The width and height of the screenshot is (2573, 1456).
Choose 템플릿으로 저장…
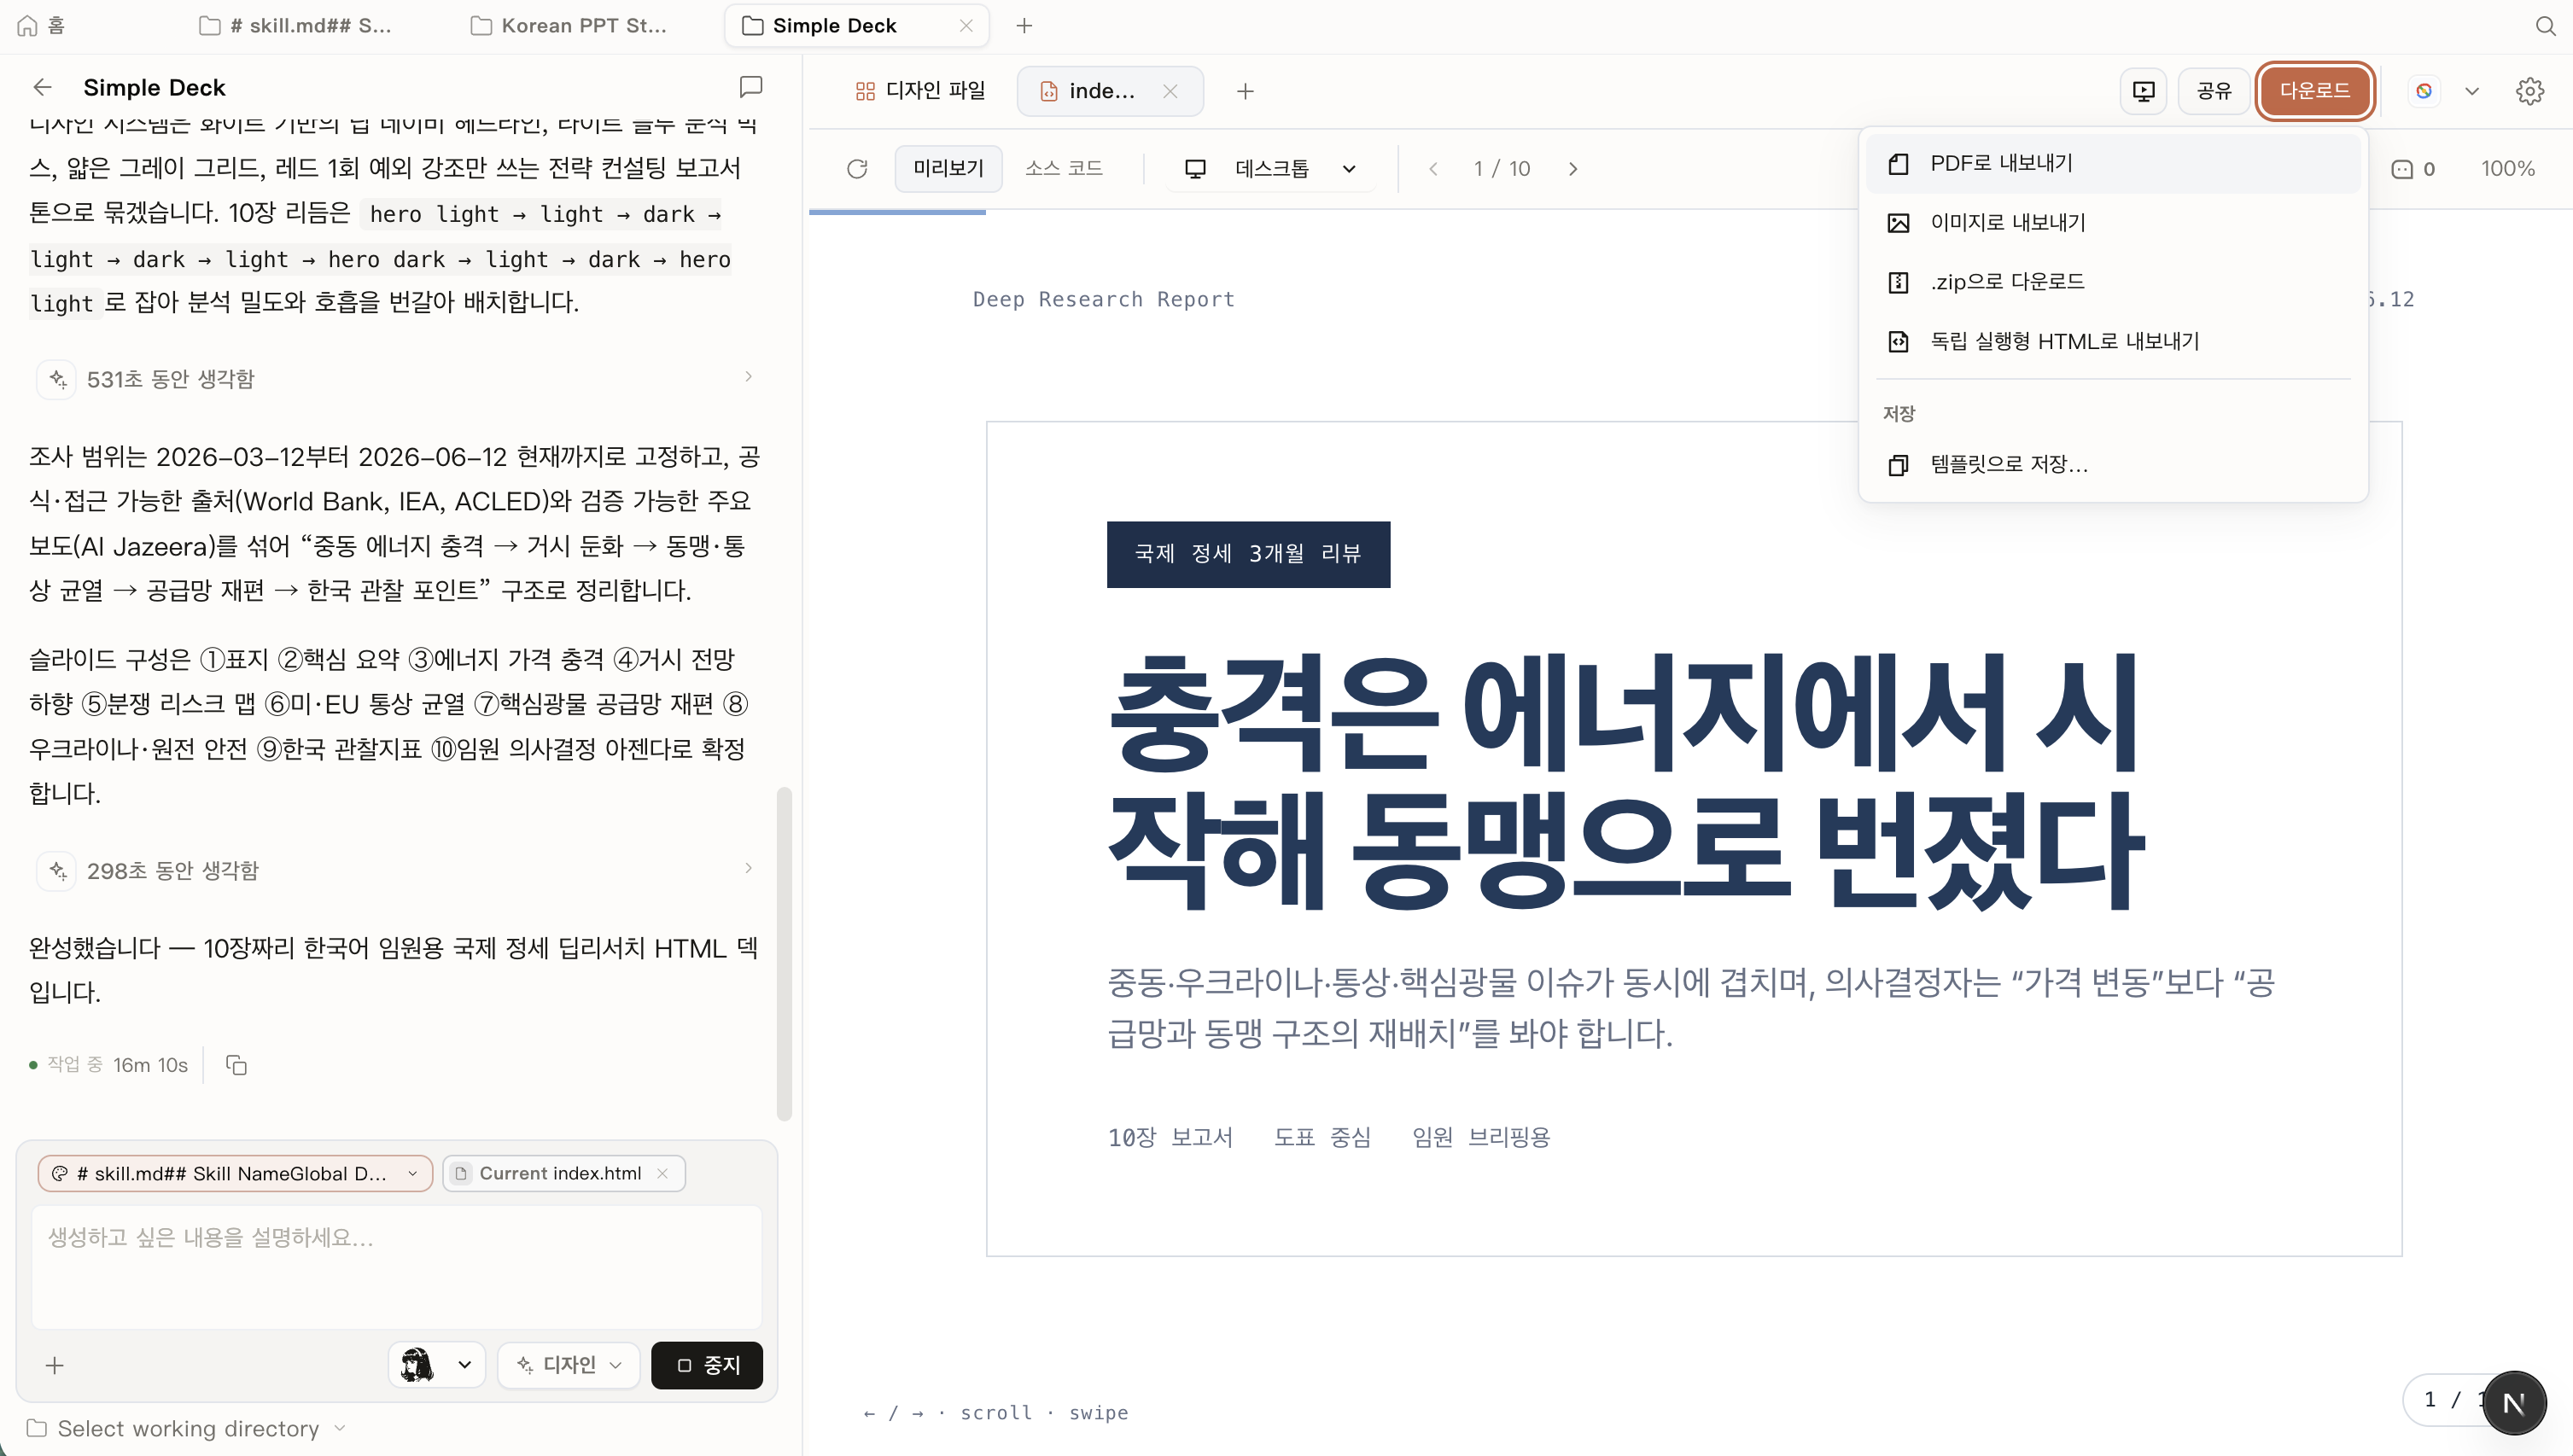(2112, 464)
